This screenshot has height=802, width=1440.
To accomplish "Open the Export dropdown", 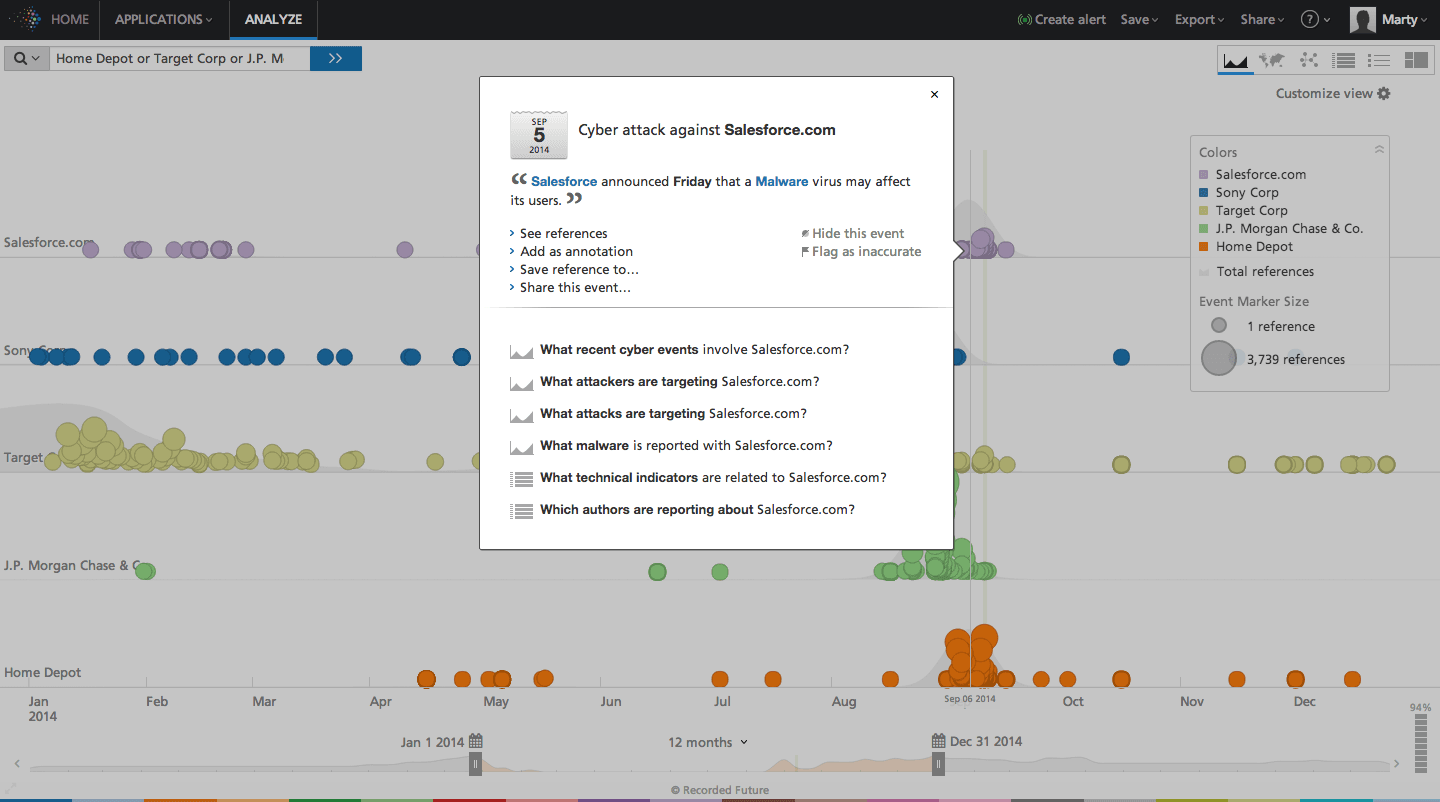I will click(x=1200, y=19).
